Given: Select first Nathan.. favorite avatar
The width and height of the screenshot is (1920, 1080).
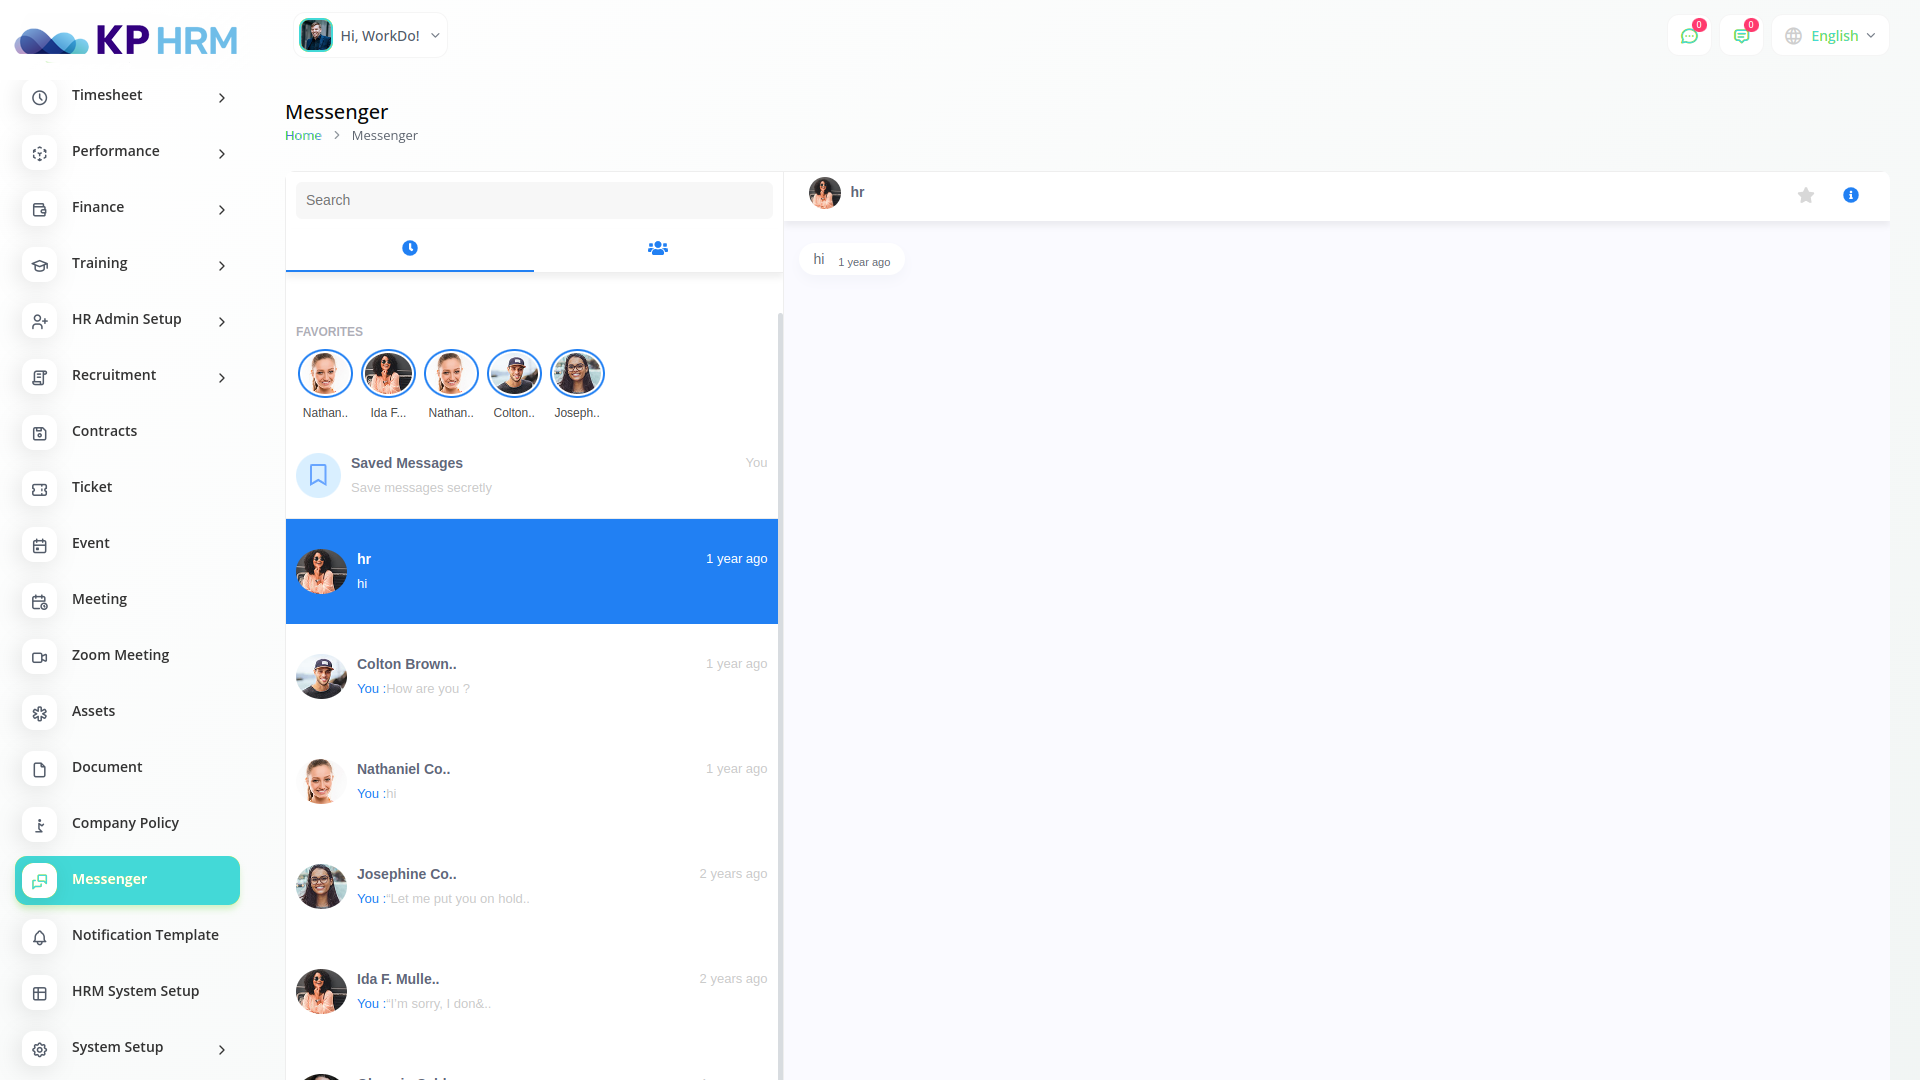Looking at the screenshot, I should 325,374.
